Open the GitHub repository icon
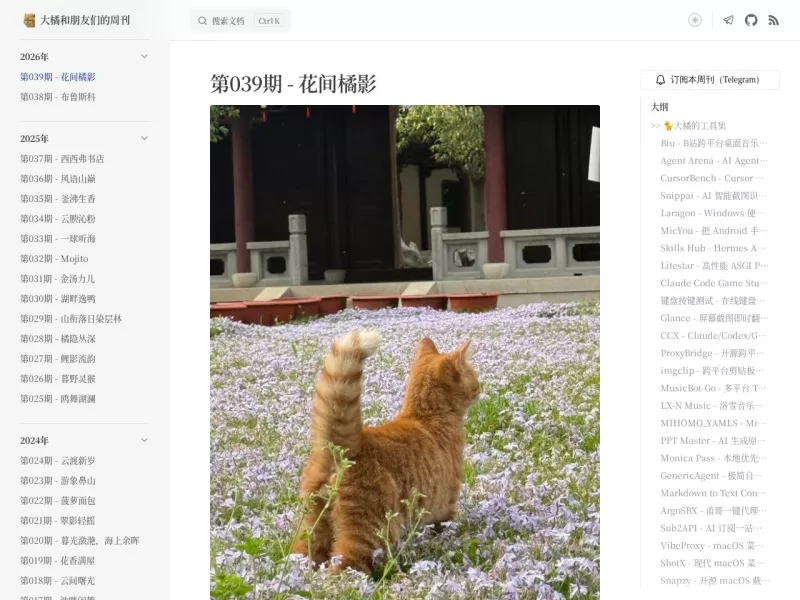 click(x=751, y=20)
